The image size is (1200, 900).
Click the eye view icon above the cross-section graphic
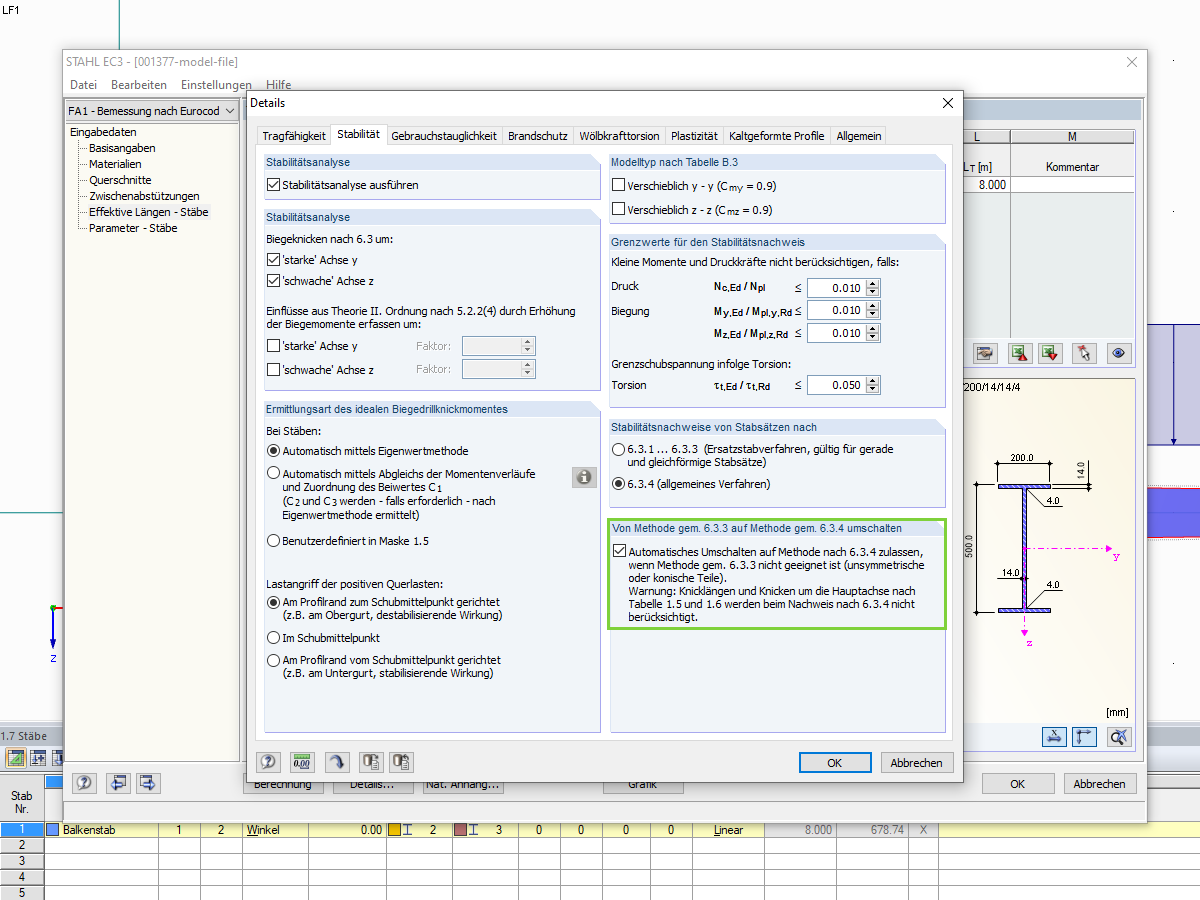[1119, 353]
